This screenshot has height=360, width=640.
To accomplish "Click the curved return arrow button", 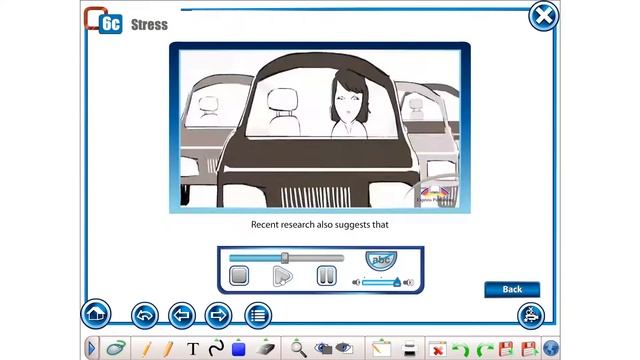I will tap(145, 316).
